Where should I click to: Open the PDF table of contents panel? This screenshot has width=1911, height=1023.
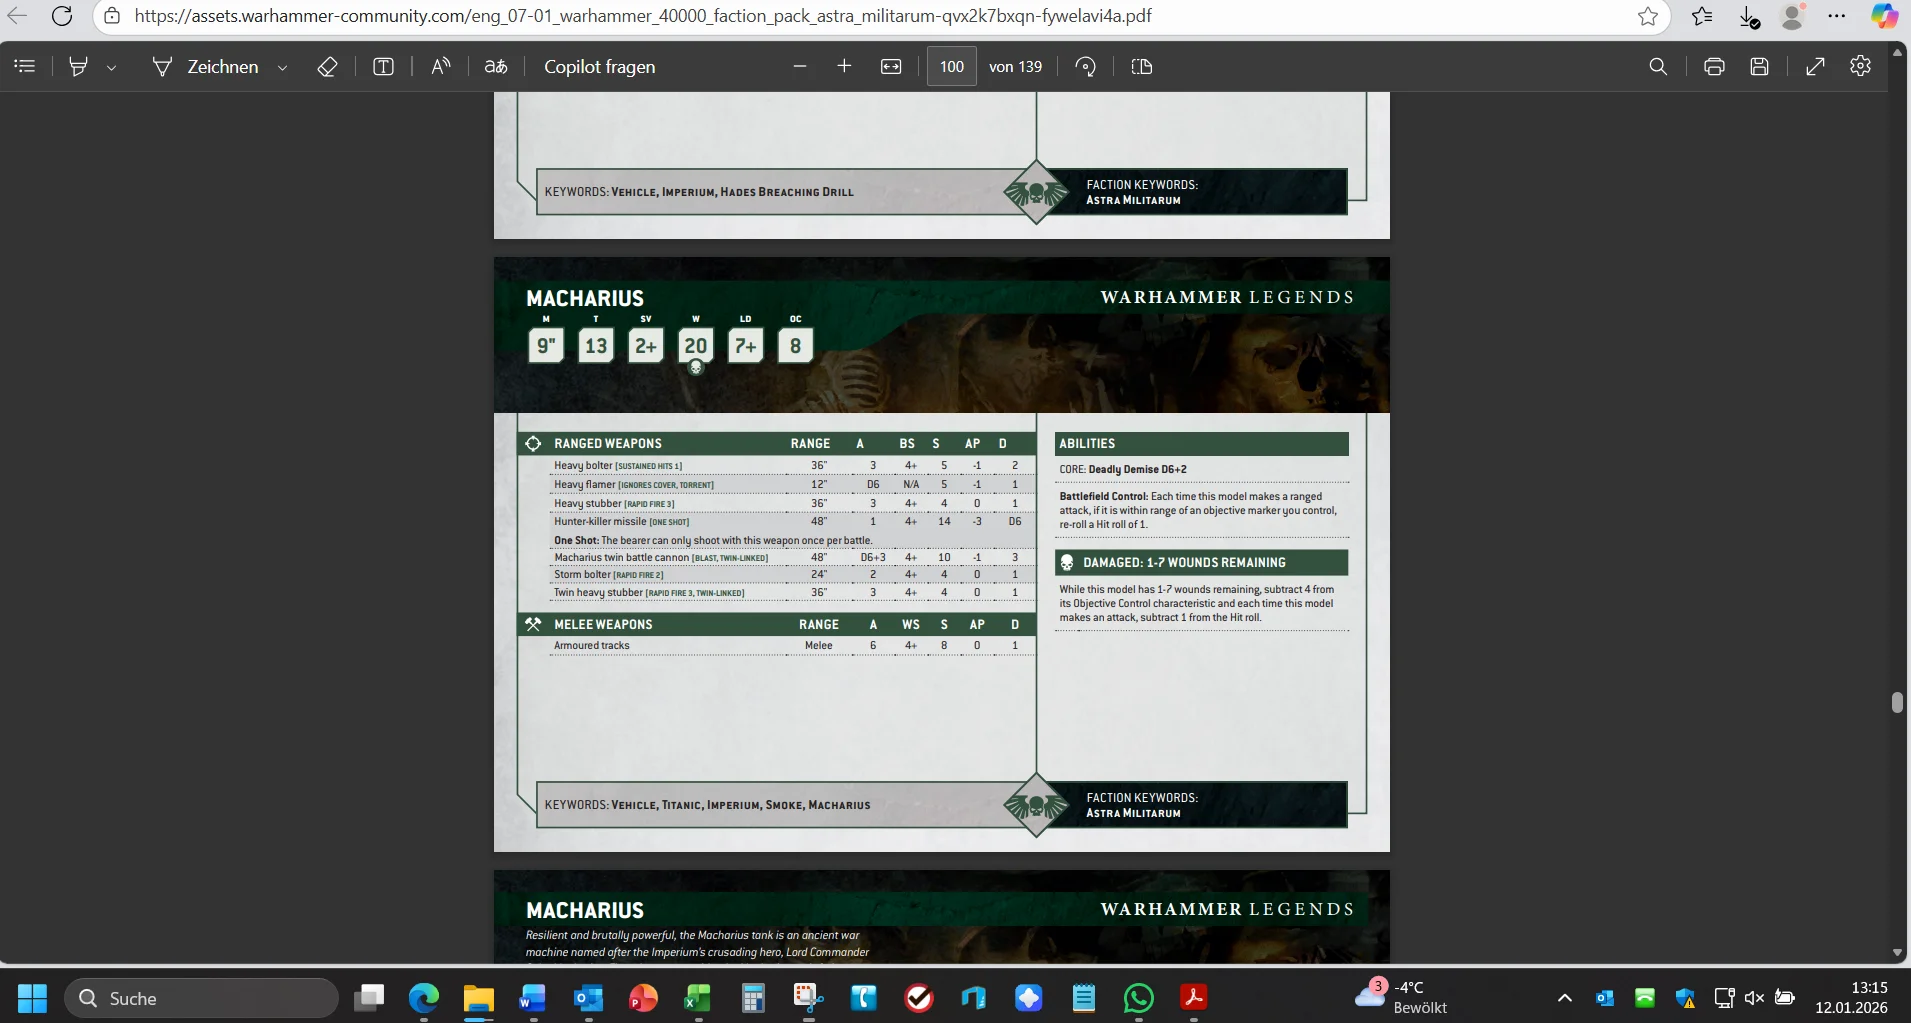[x=25, y=66]
